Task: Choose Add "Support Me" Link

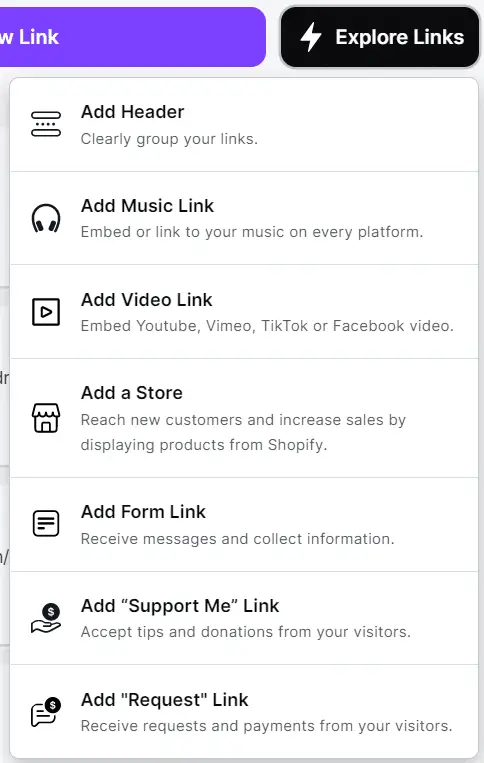Action: point(244,618)
